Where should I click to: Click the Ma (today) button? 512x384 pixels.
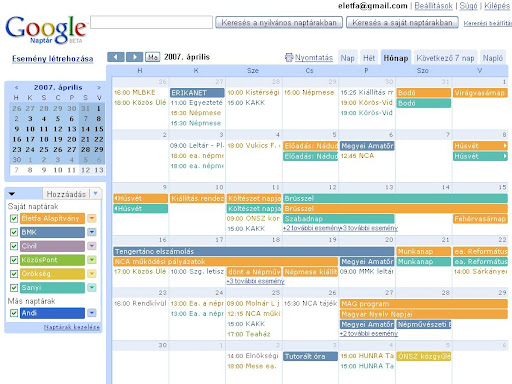[153, 57]
